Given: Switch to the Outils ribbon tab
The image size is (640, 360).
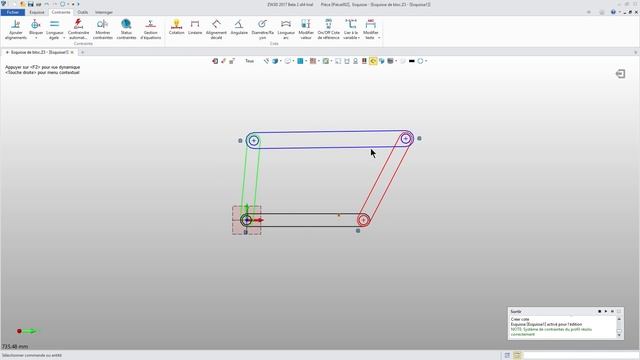Looking at the screenshot, I should [82, 12].
